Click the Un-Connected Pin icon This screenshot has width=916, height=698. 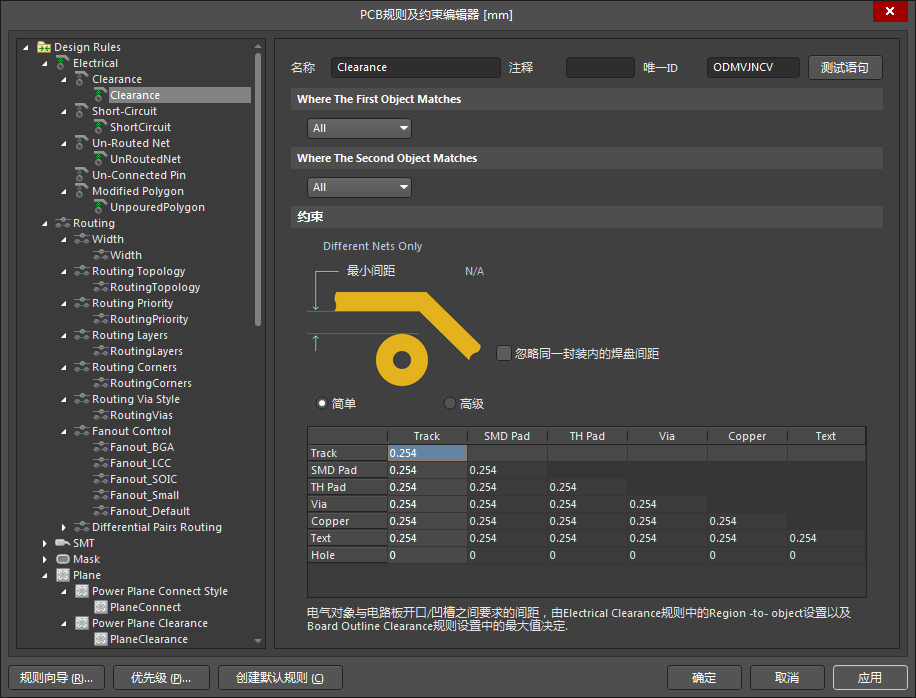coord(82,175)
